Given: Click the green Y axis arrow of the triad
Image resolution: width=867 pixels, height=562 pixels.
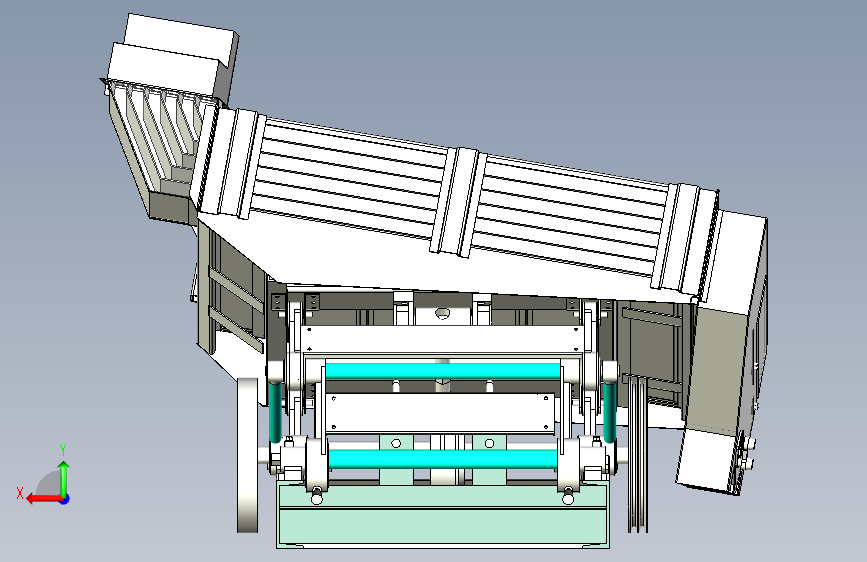Looking at the screenshot, I should pos(64,478).
